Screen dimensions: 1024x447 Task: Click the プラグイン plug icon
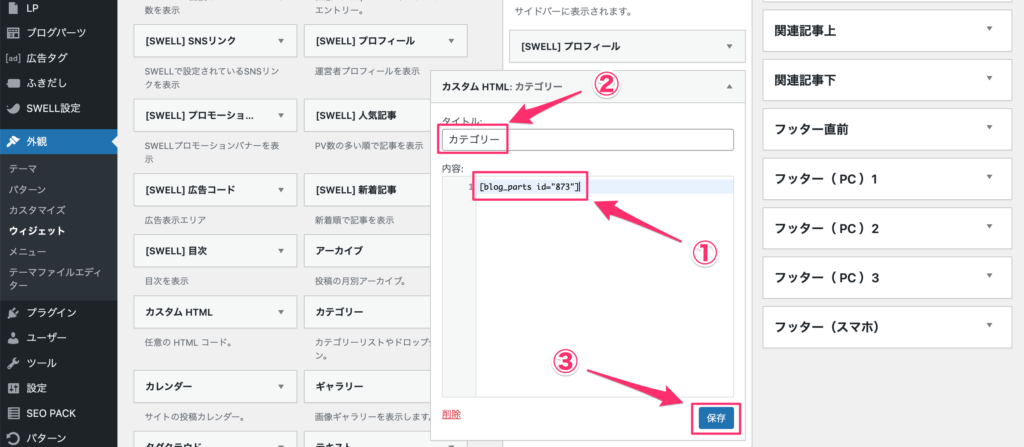pyautogui.click(x=13, y=313)
